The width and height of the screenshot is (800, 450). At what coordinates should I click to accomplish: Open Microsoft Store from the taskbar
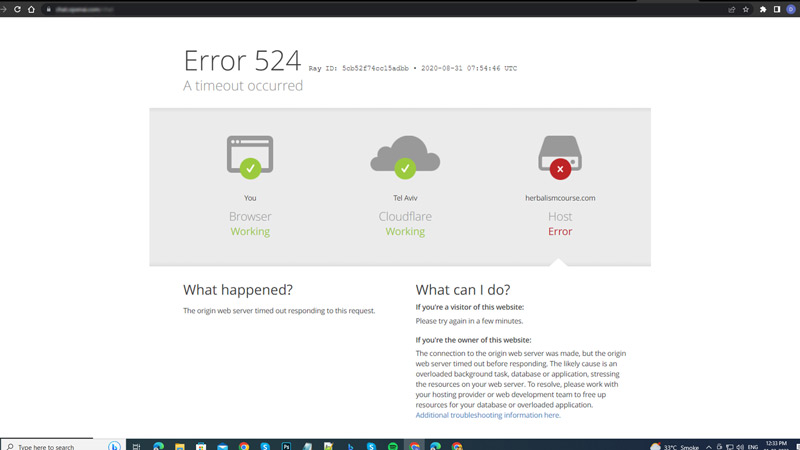(x=201, y=446)
